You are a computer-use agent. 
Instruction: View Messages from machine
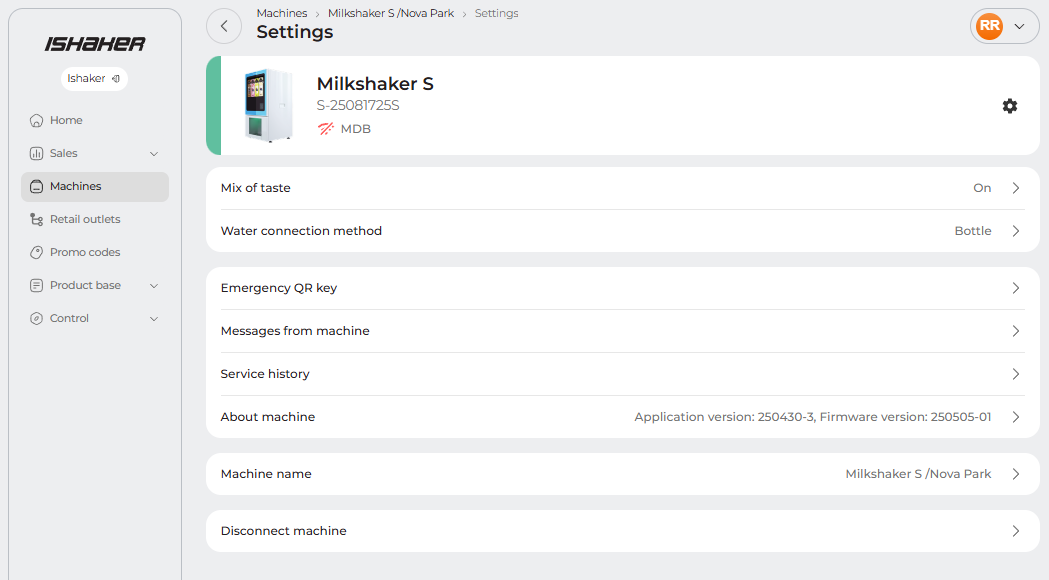(622, 331)
